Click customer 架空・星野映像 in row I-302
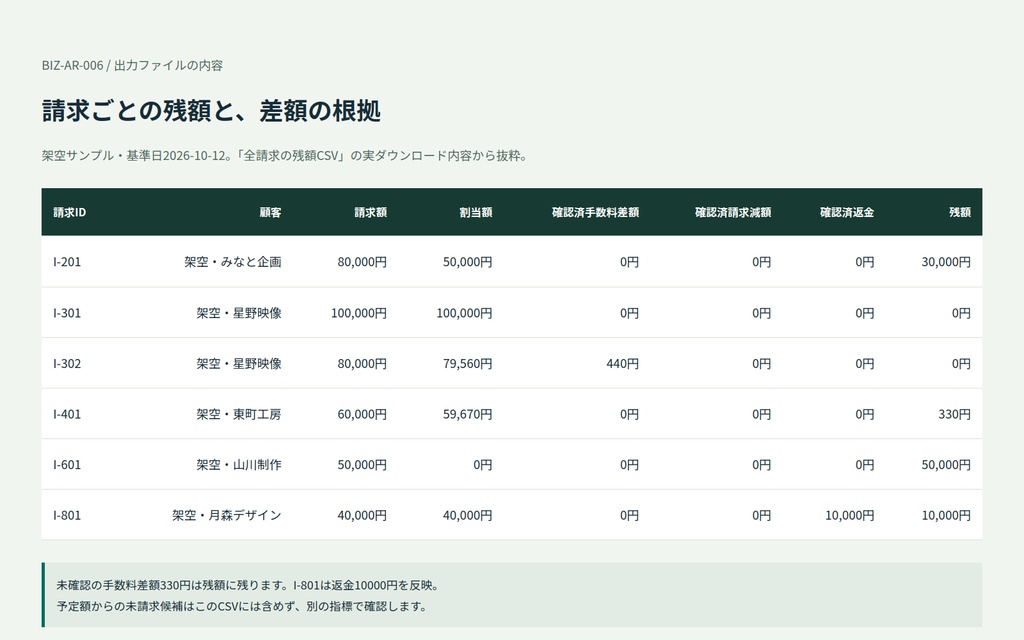This screenshot has height=640, width=1024. click(239, 363)
